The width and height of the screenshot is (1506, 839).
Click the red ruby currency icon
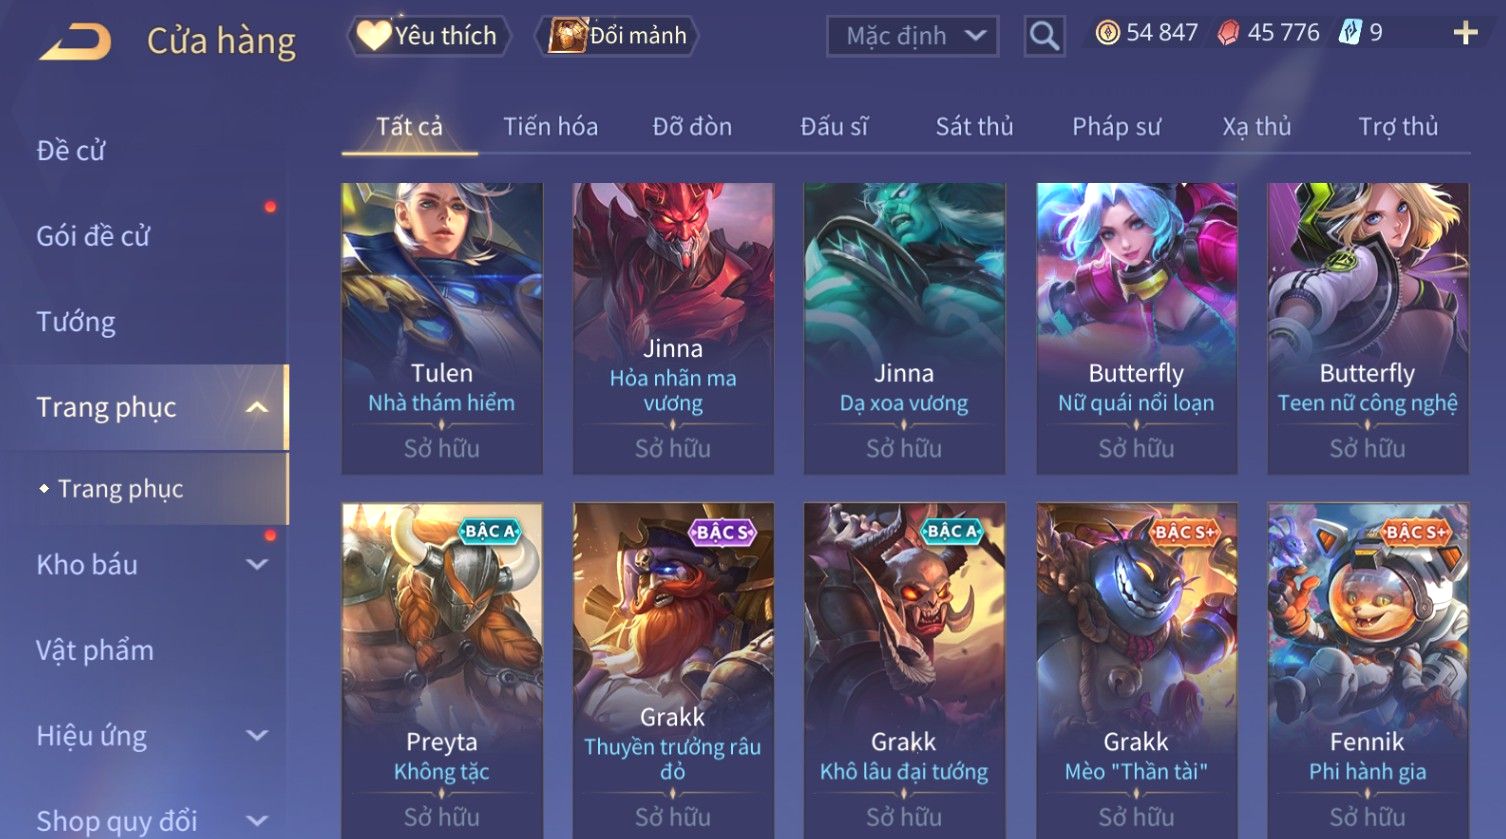pyautogui.click(x=1228, y=34)
